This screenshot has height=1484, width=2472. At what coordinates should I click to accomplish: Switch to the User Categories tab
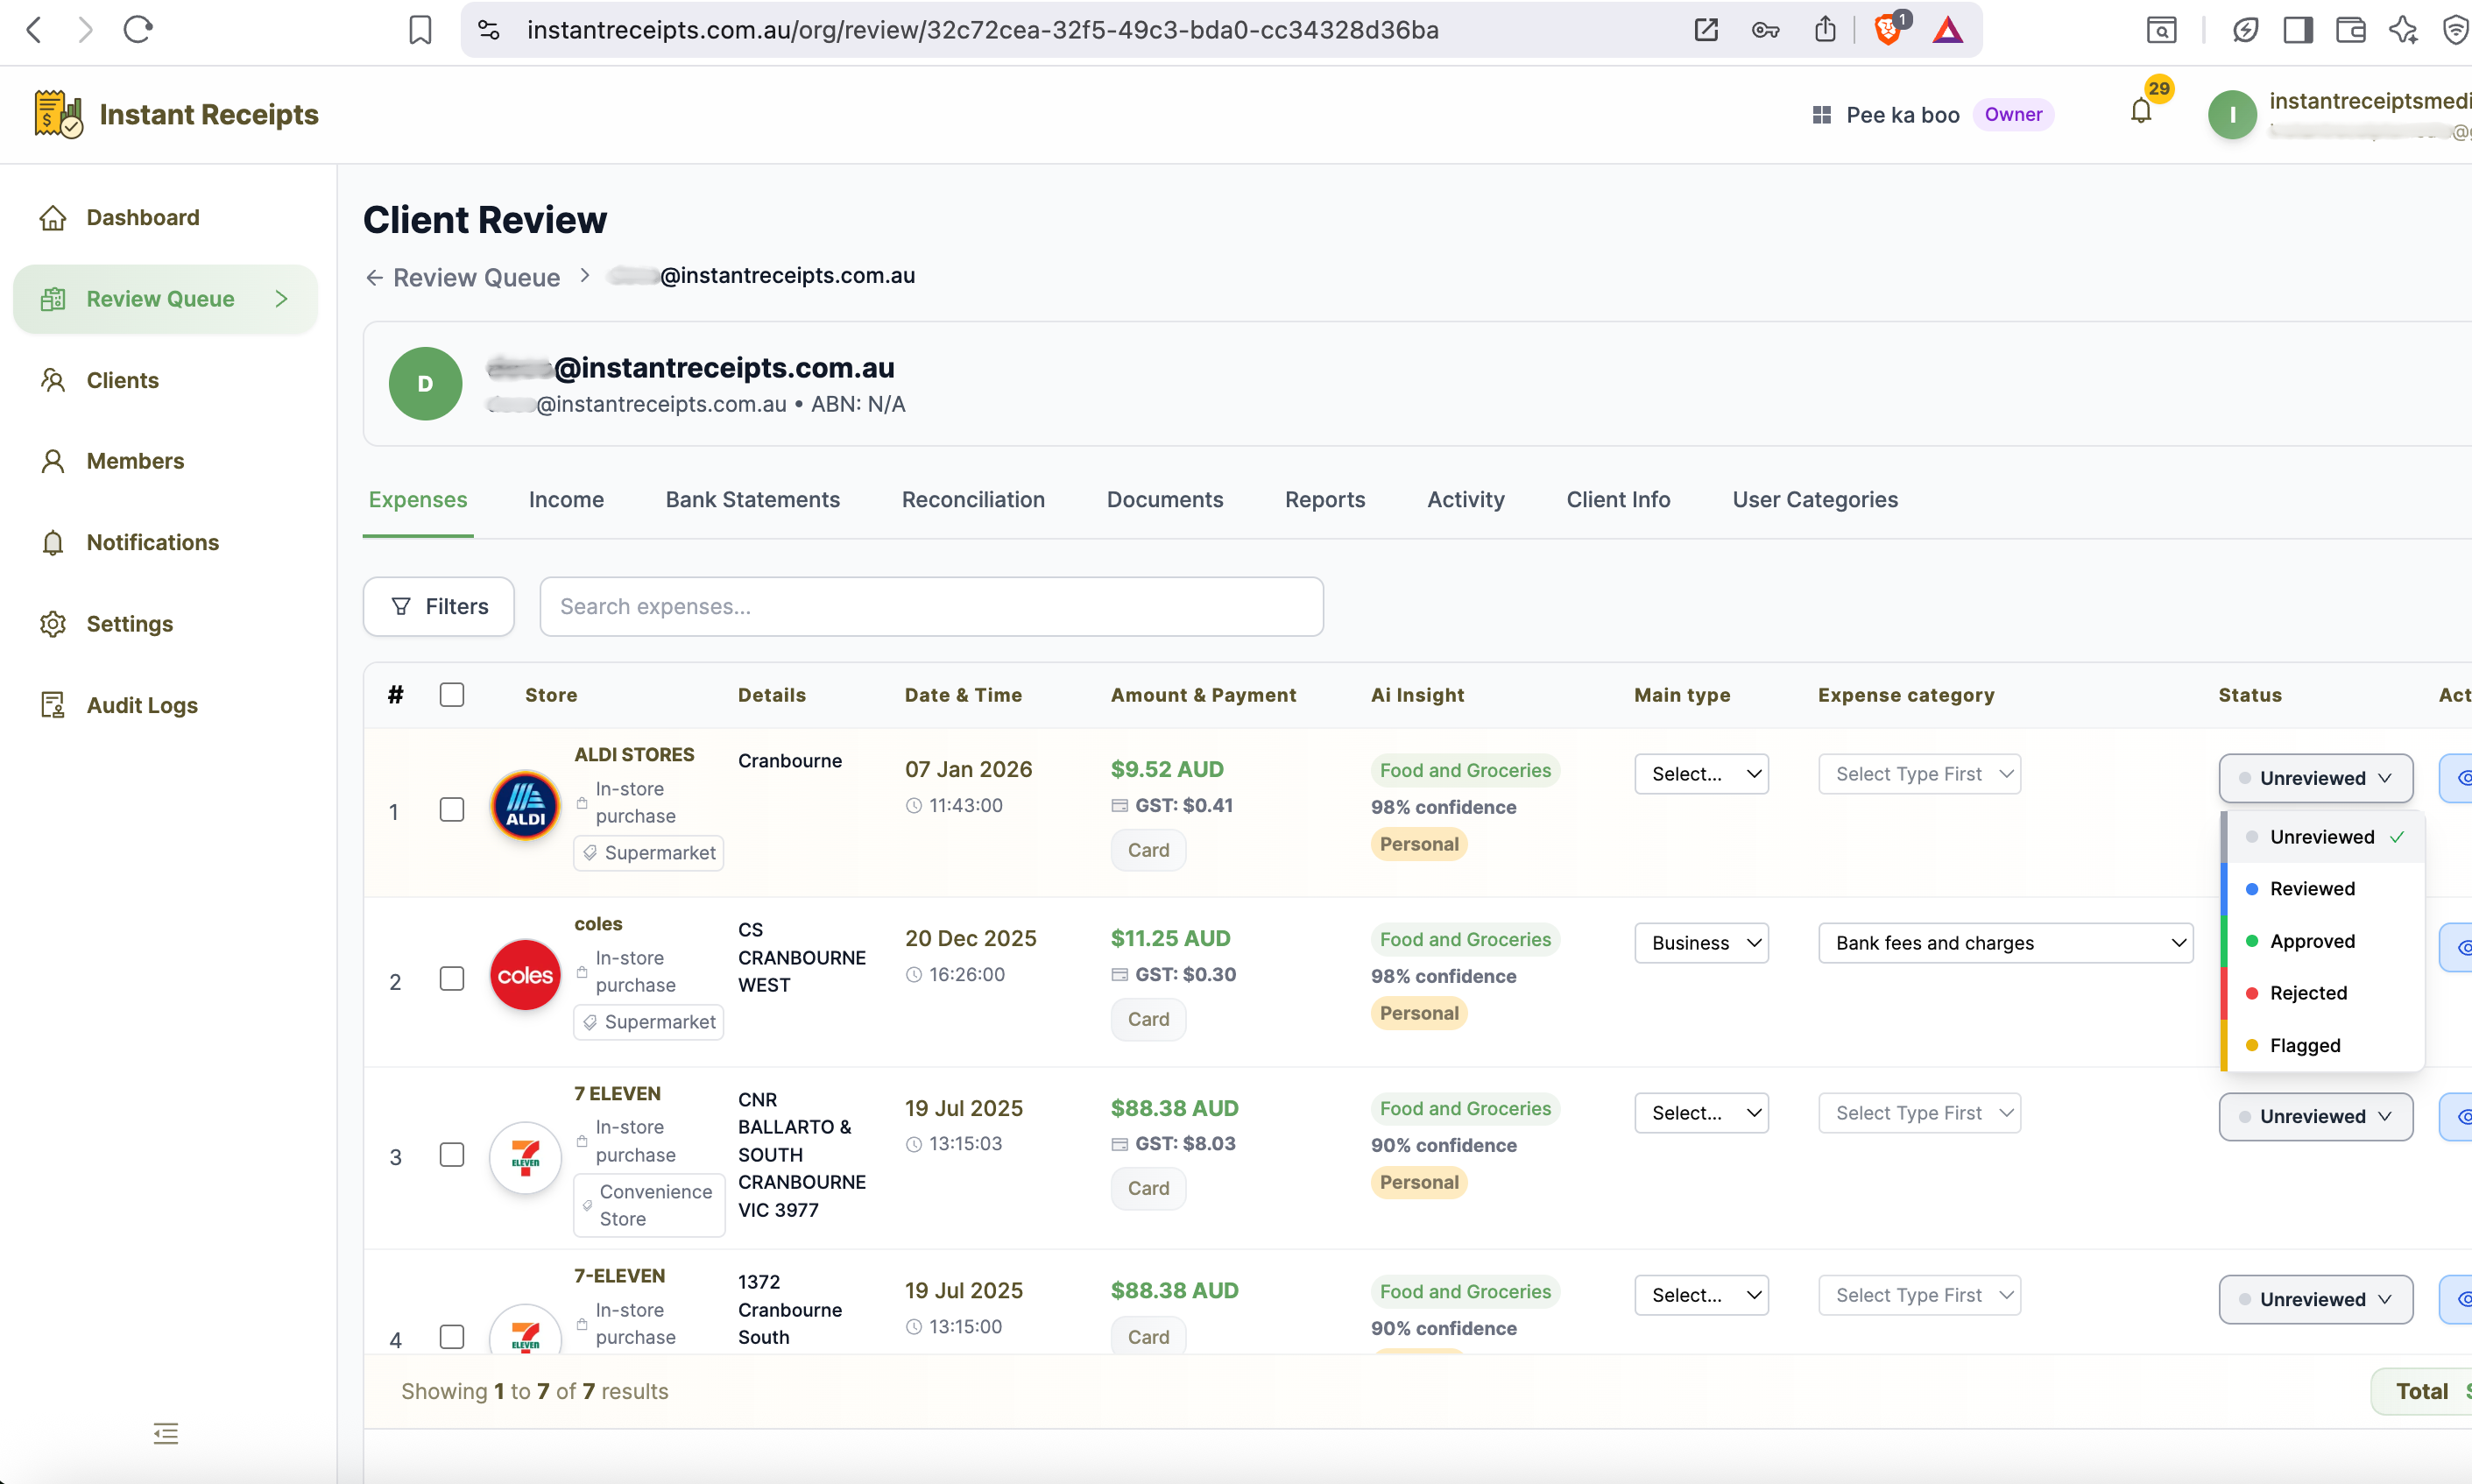tap(1815, 499)
